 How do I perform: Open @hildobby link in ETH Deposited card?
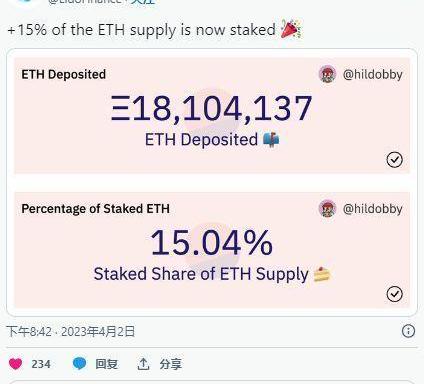373,74
